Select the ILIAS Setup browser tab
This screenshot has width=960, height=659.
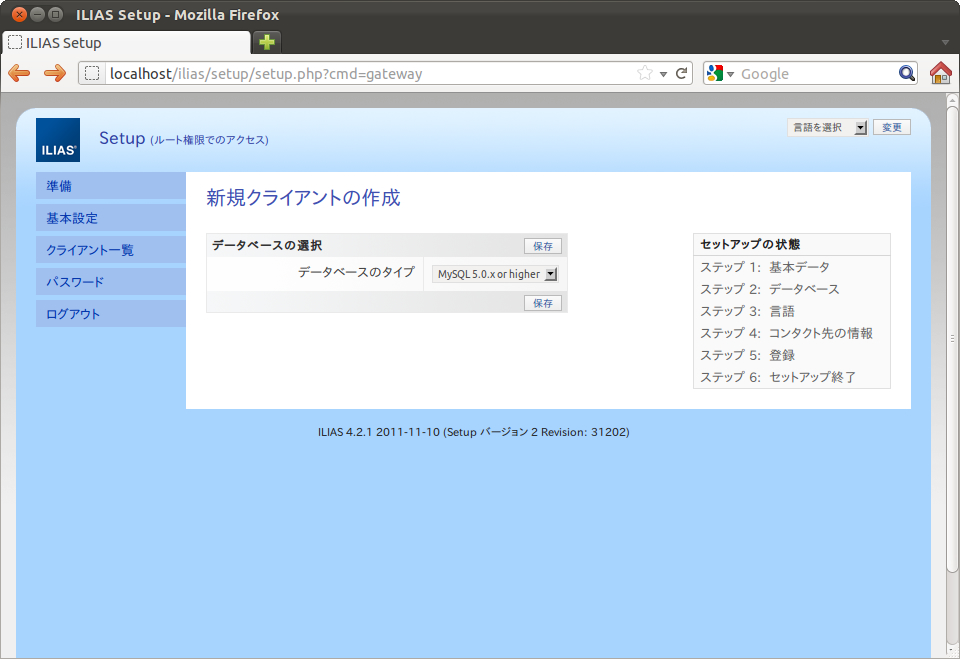coord(125,43)
